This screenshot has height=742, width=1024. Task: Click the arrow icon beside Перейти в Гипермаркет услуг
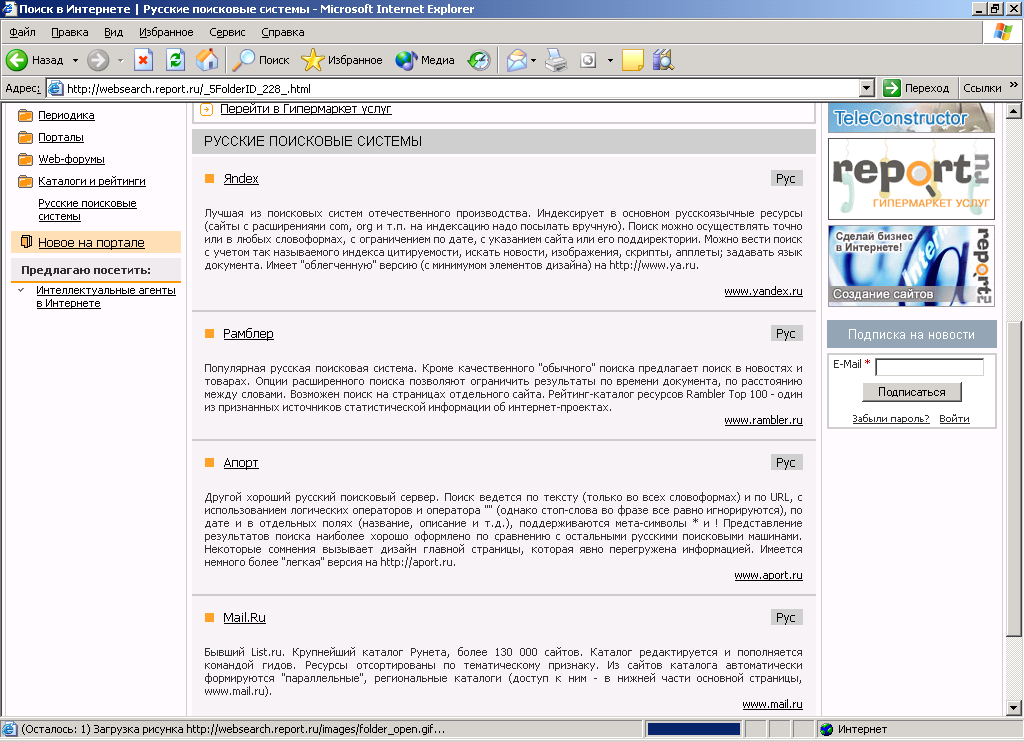coord(206,110)
